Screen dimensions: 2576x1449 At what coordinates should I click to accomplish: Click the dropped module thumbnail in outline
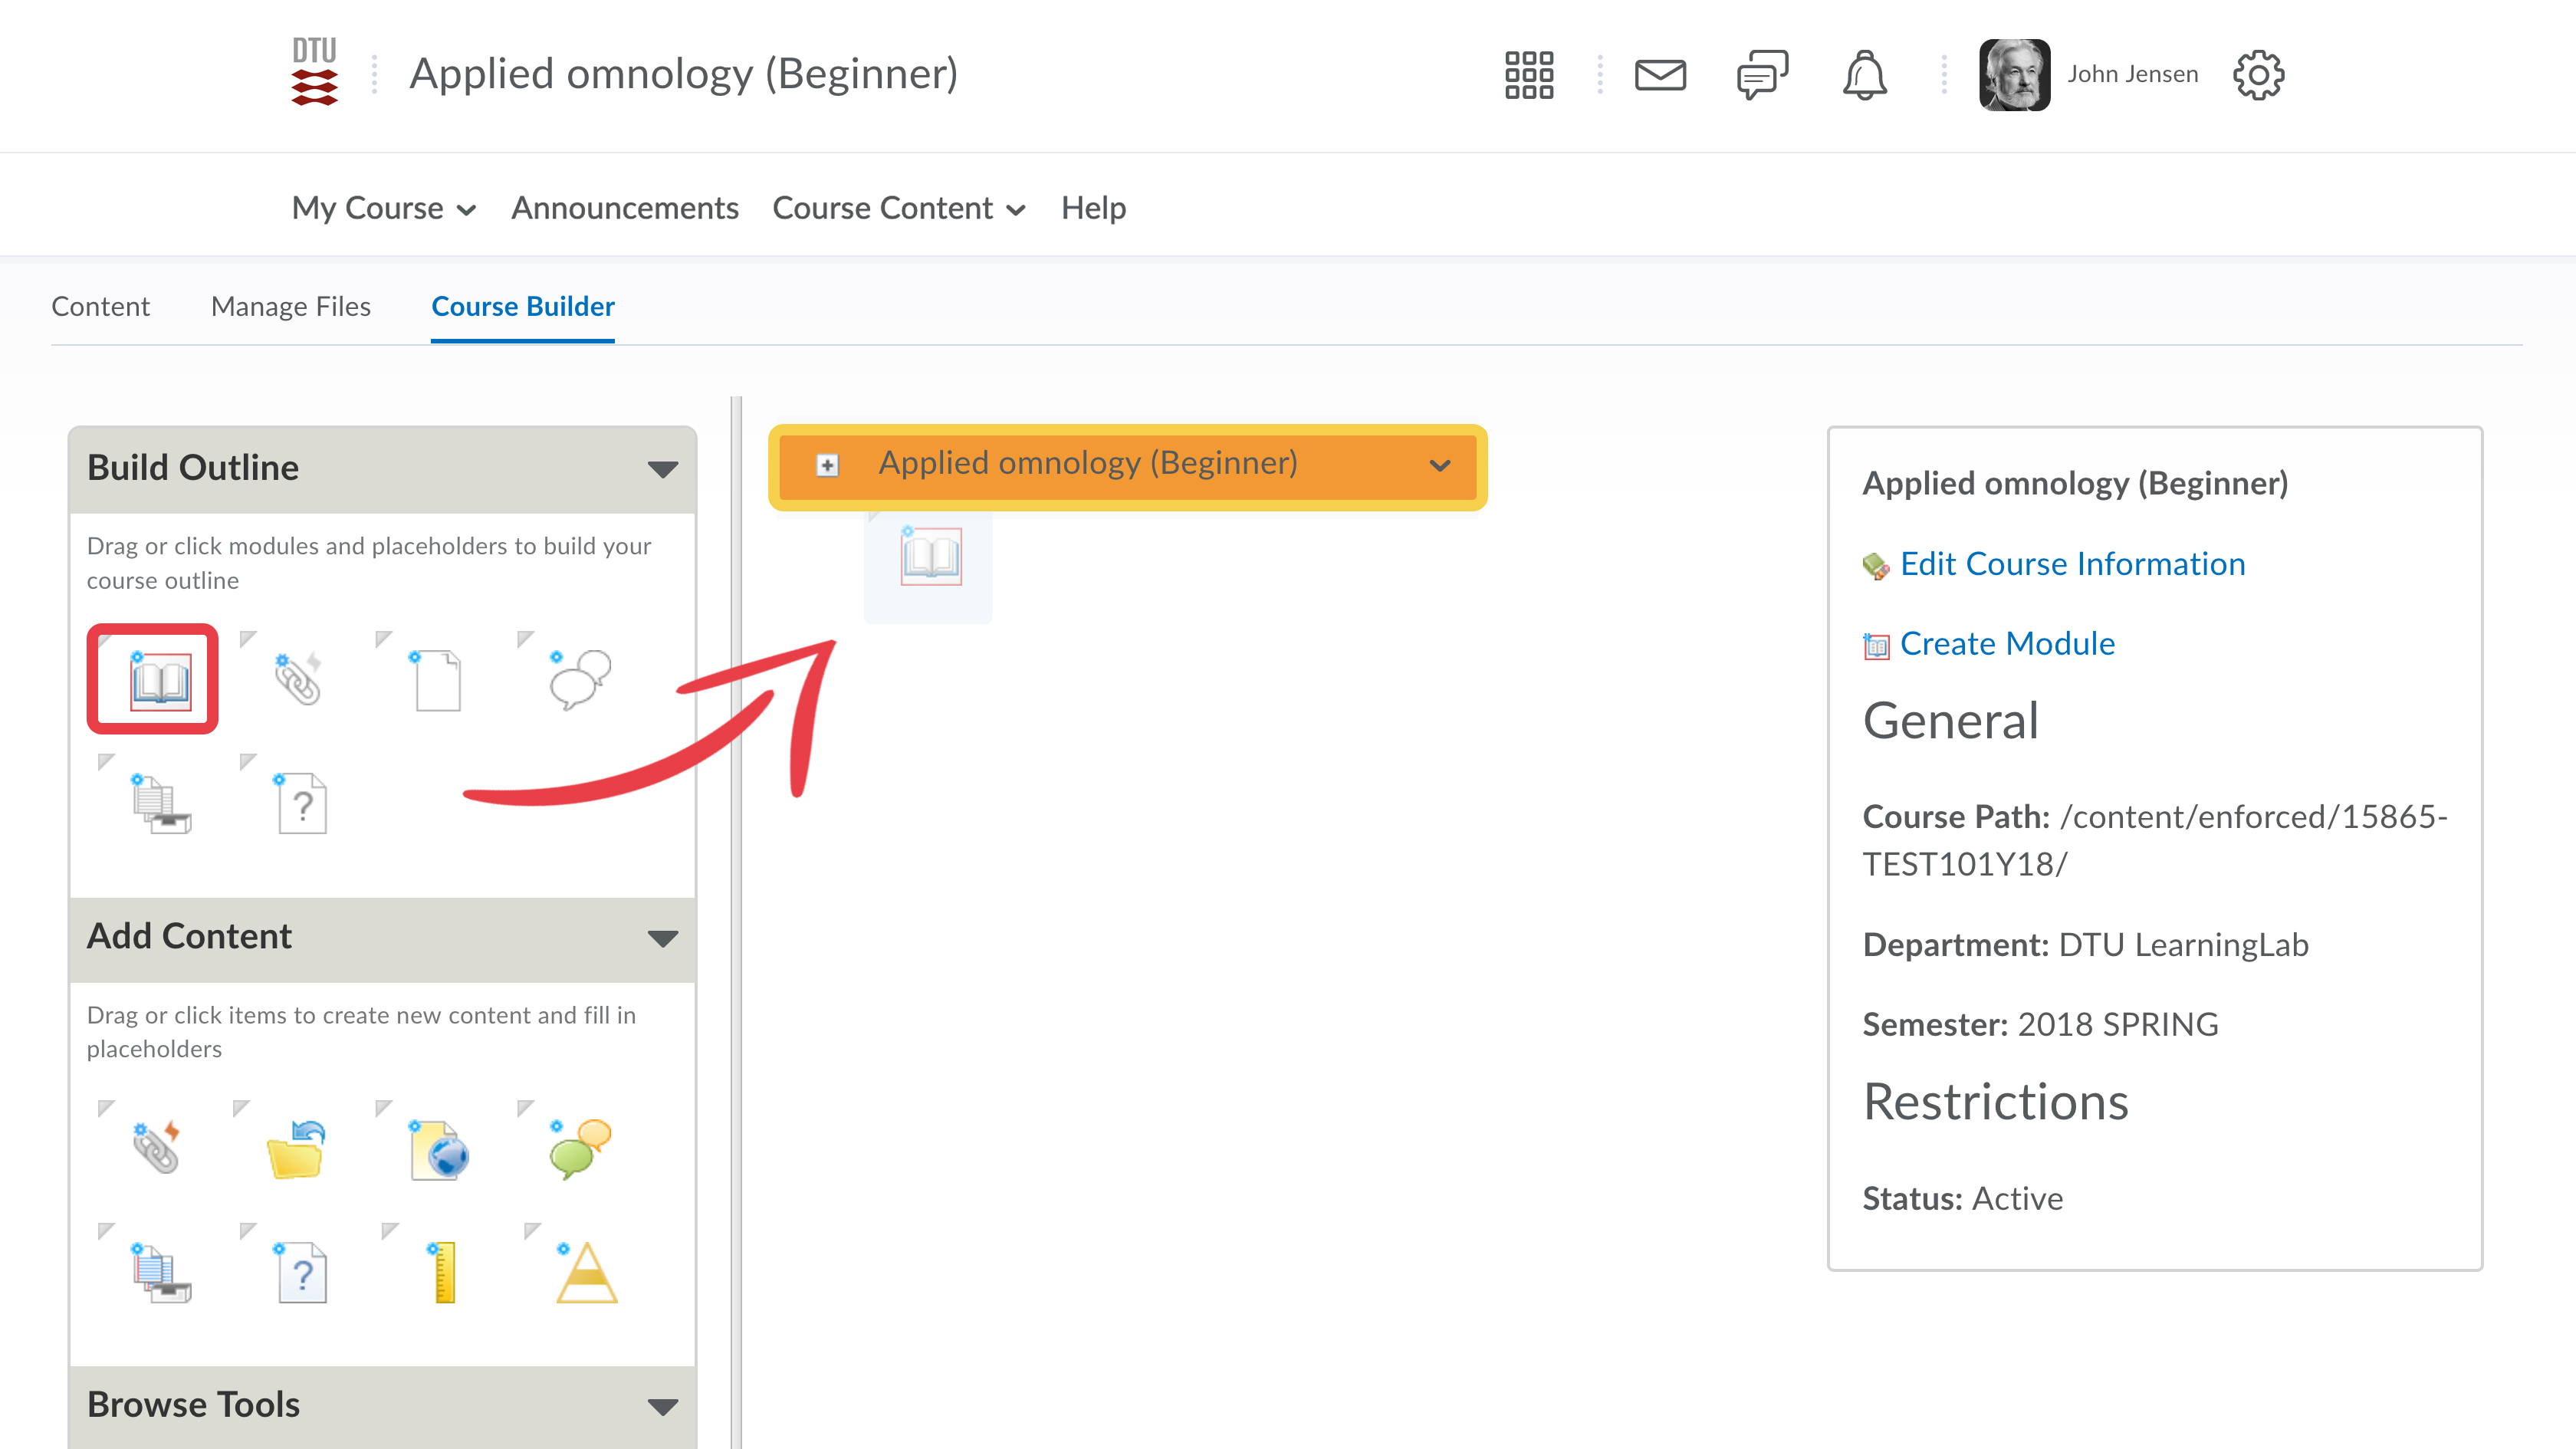pyautogui.click(x=930, y=557)
